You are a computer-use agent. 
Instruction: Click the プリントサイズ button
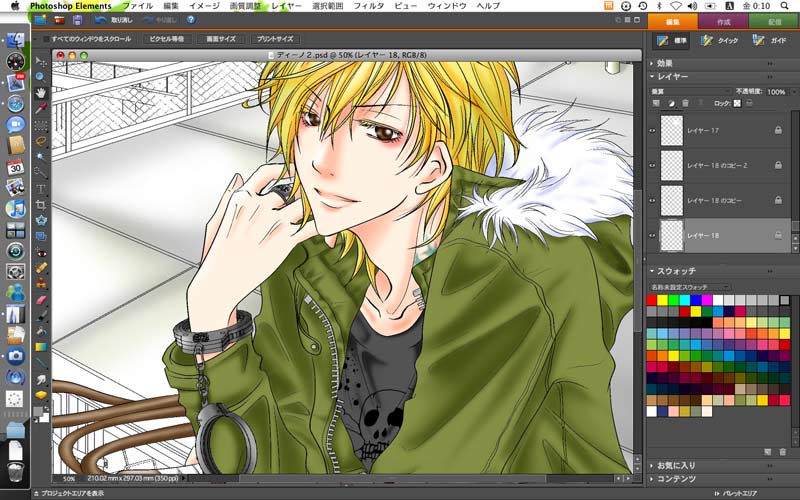coord(275,39)
